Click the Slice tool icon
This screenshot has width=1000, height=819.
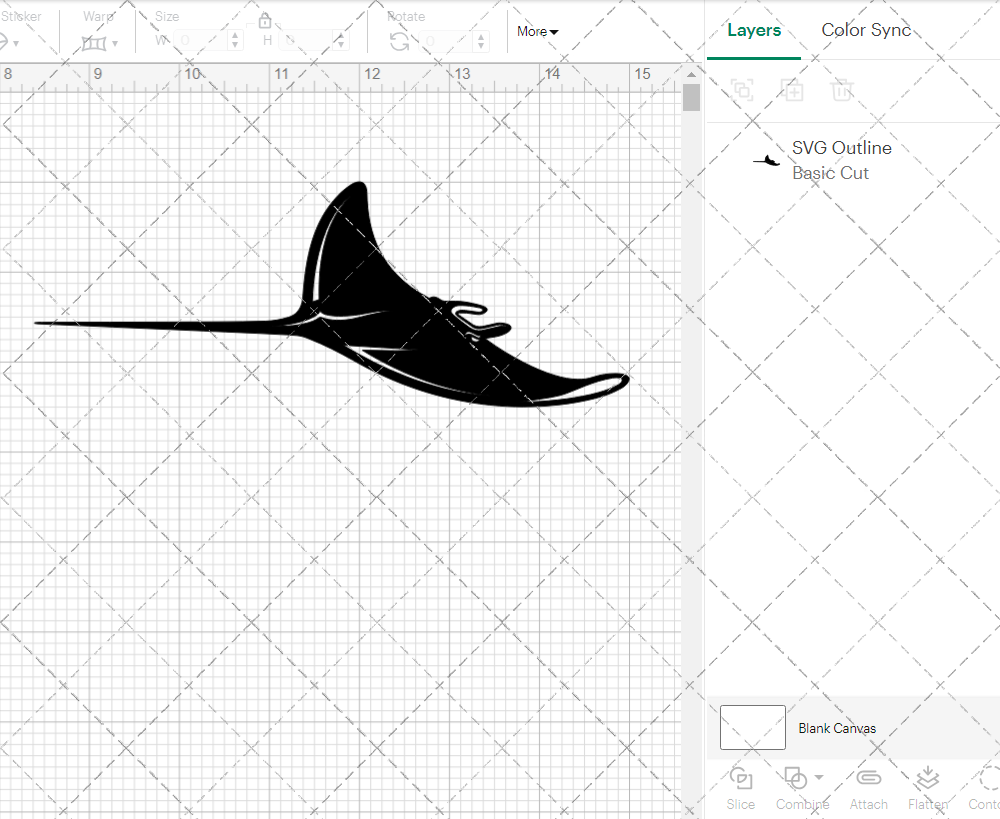(740, 779)
